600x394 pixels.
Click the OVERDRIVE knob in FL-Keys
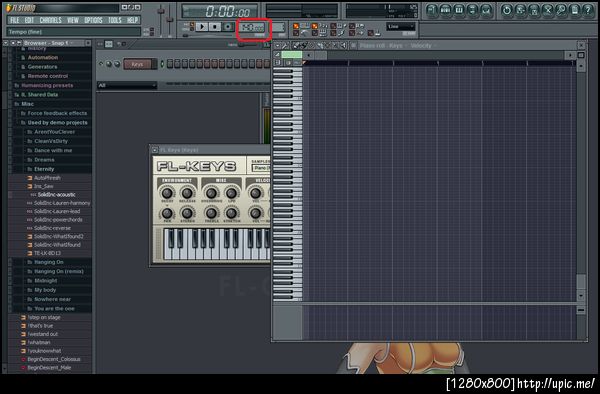tap(211, 193)
